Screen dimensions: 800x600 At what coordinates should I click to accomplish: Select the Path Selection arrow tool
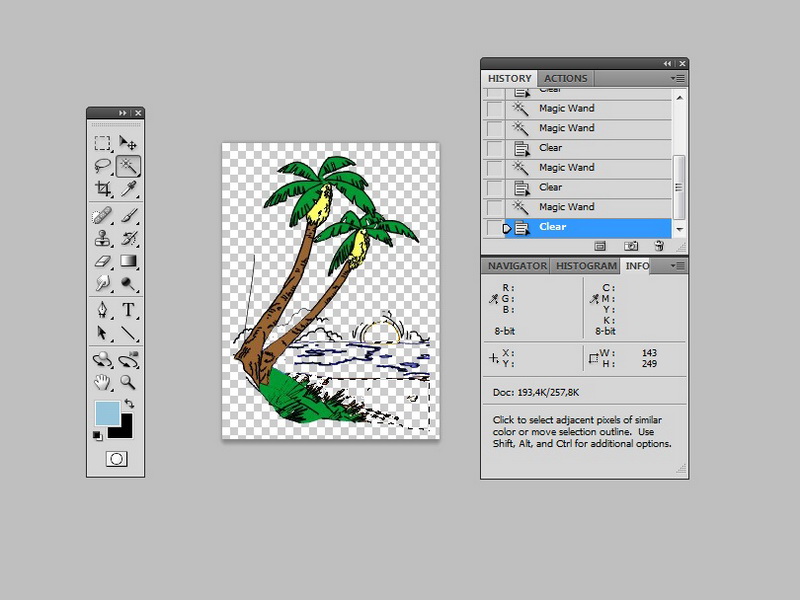click(103, 333)
